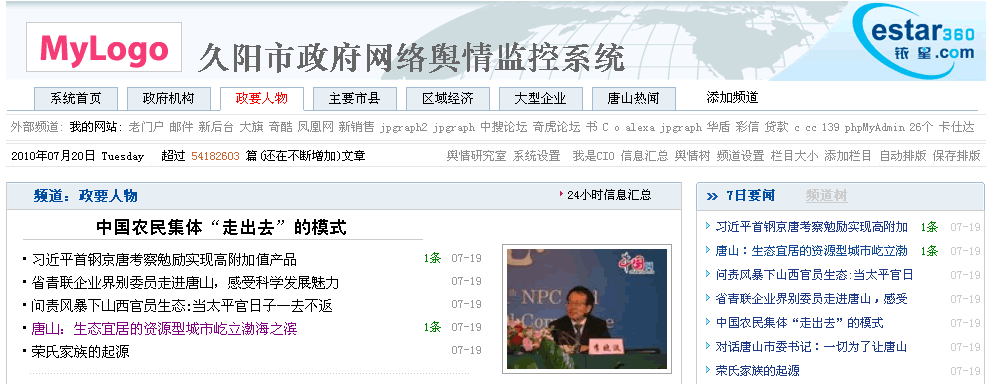Open article 荣氏家族的起源 in main list
993x384 pixels.
point(80,352)
